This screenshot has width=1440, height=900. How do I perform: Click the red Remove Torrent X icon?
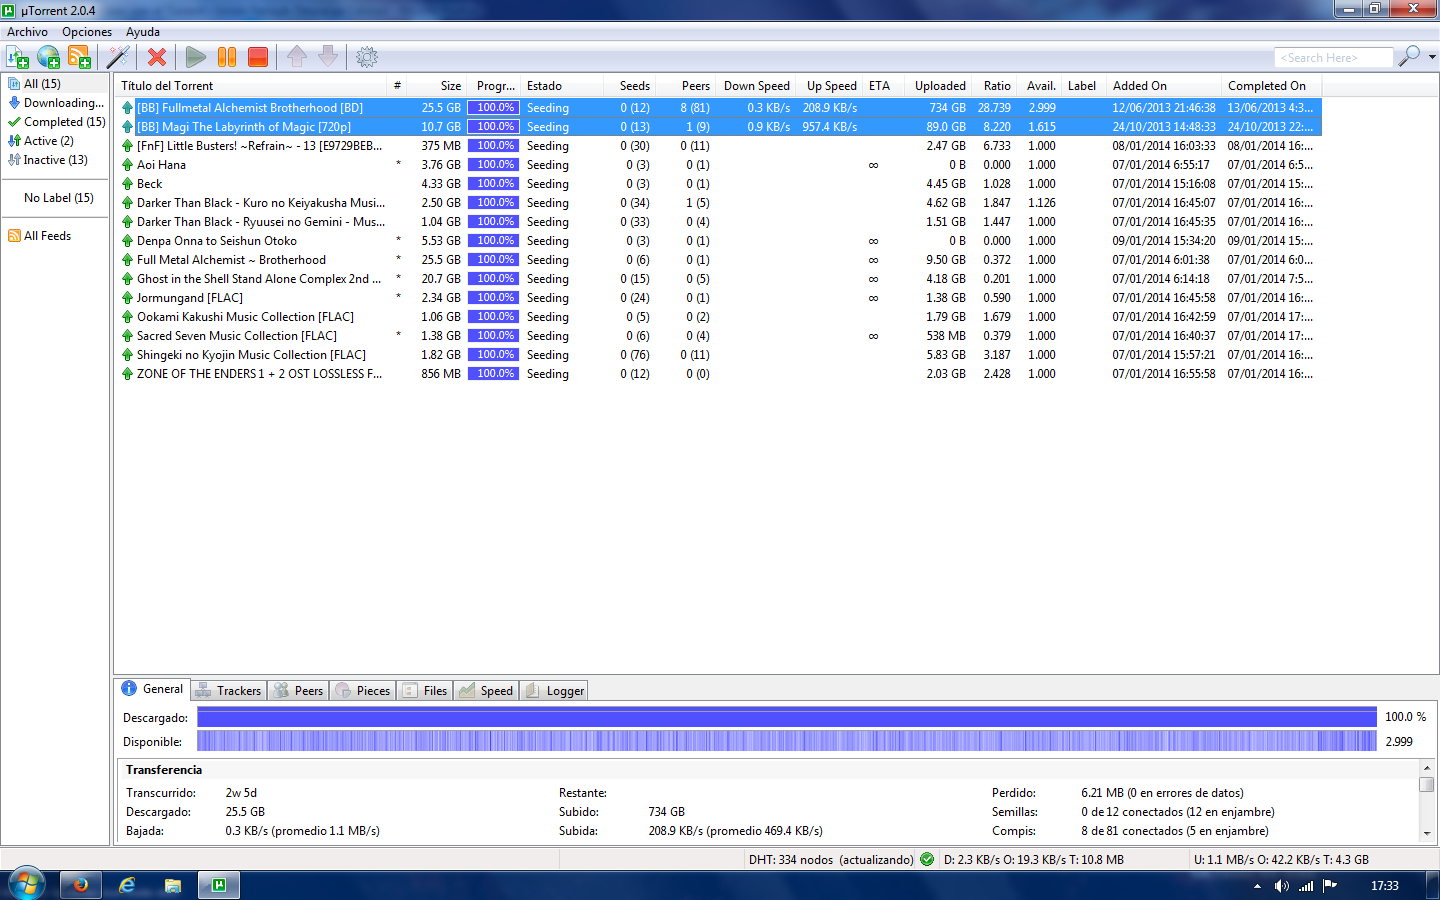click(x=157, y=57)
